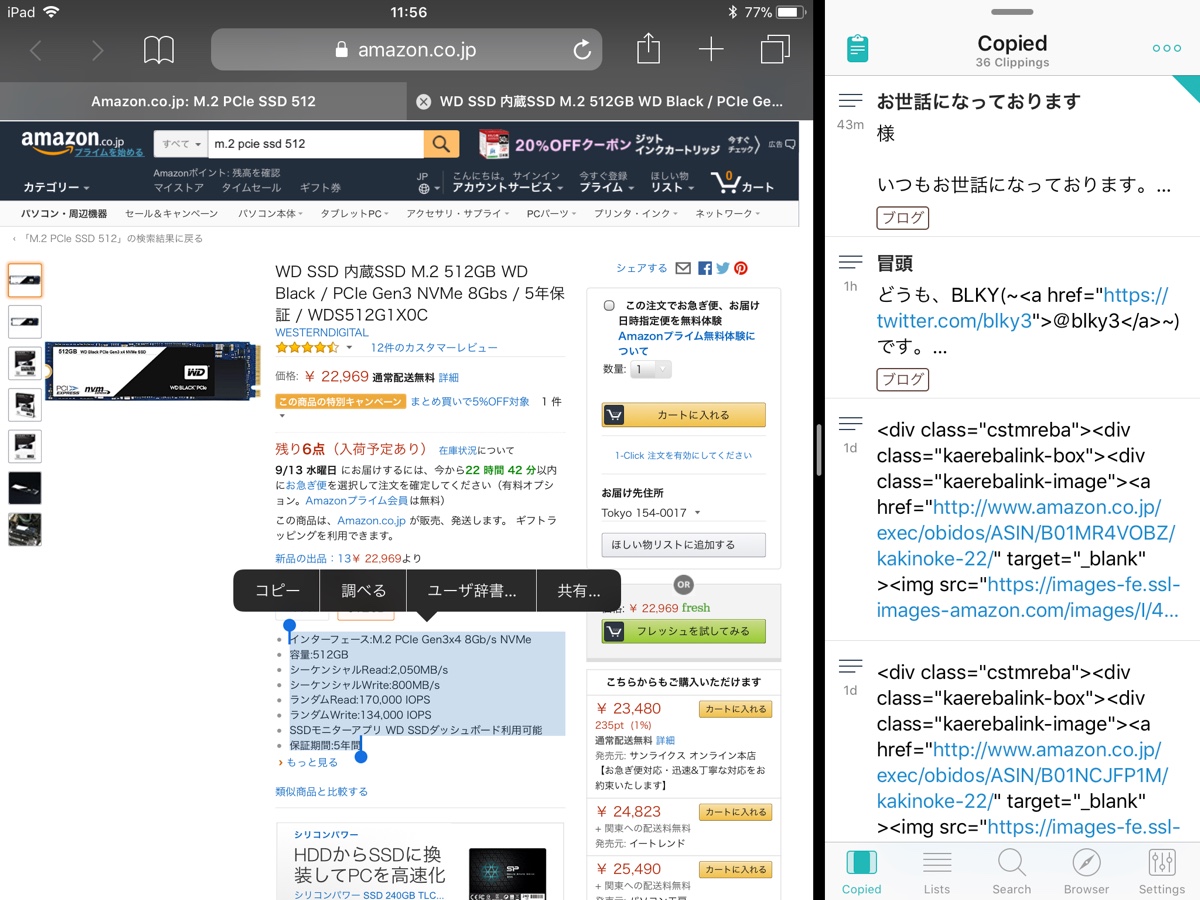Image resolution: width=1200 pixels, height=900 pixels.
Task: Share product on Pinterest
Action: tap(741, 268)
